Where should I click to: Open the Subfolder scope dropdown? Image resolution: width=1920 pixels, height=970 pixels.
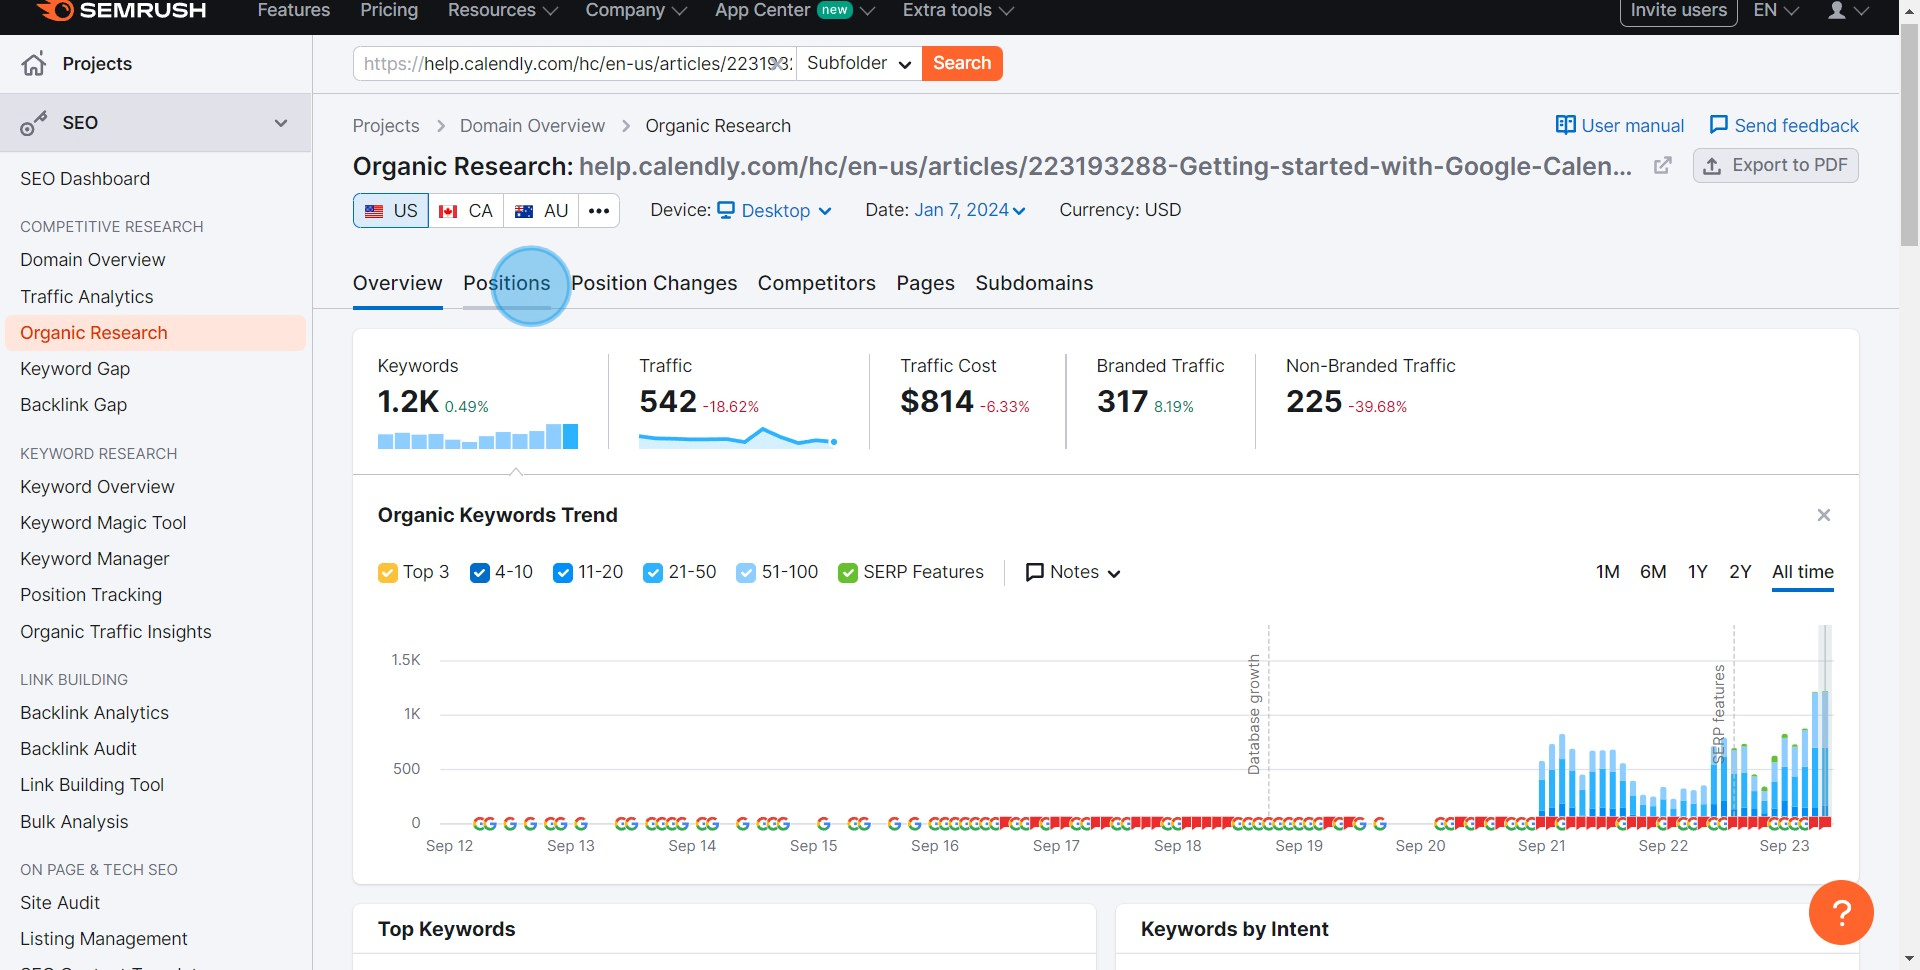(x=859, y=63)
